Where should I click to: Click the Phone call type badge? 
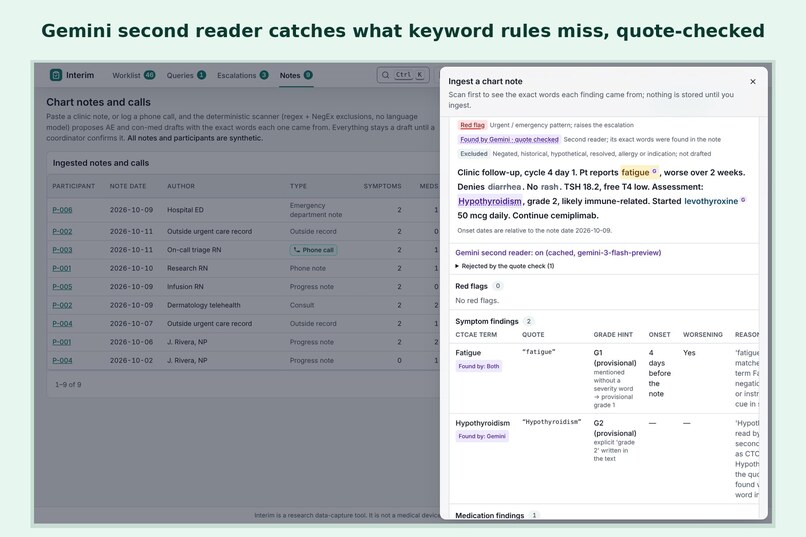tap(314, 250)
